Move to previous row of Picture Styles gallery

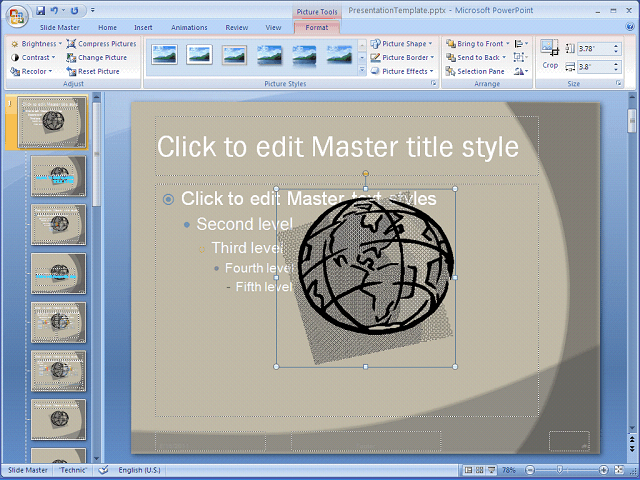pos(362,45)
